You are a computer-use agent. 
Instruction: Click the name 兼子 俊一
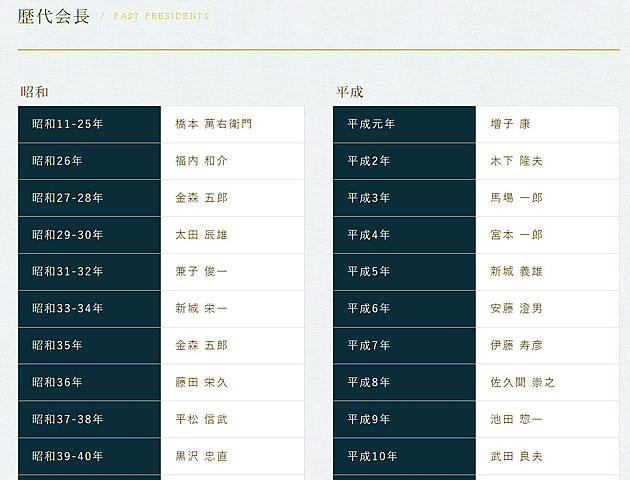pos(201,272)
